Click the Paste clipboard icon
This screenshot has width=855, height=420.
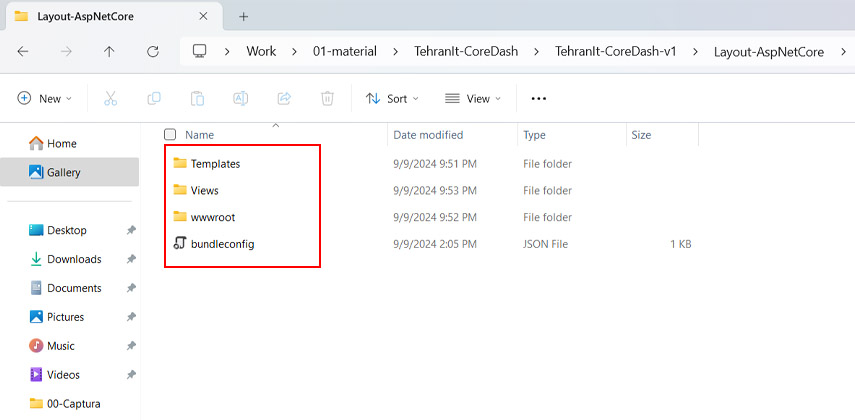[198, 98]
